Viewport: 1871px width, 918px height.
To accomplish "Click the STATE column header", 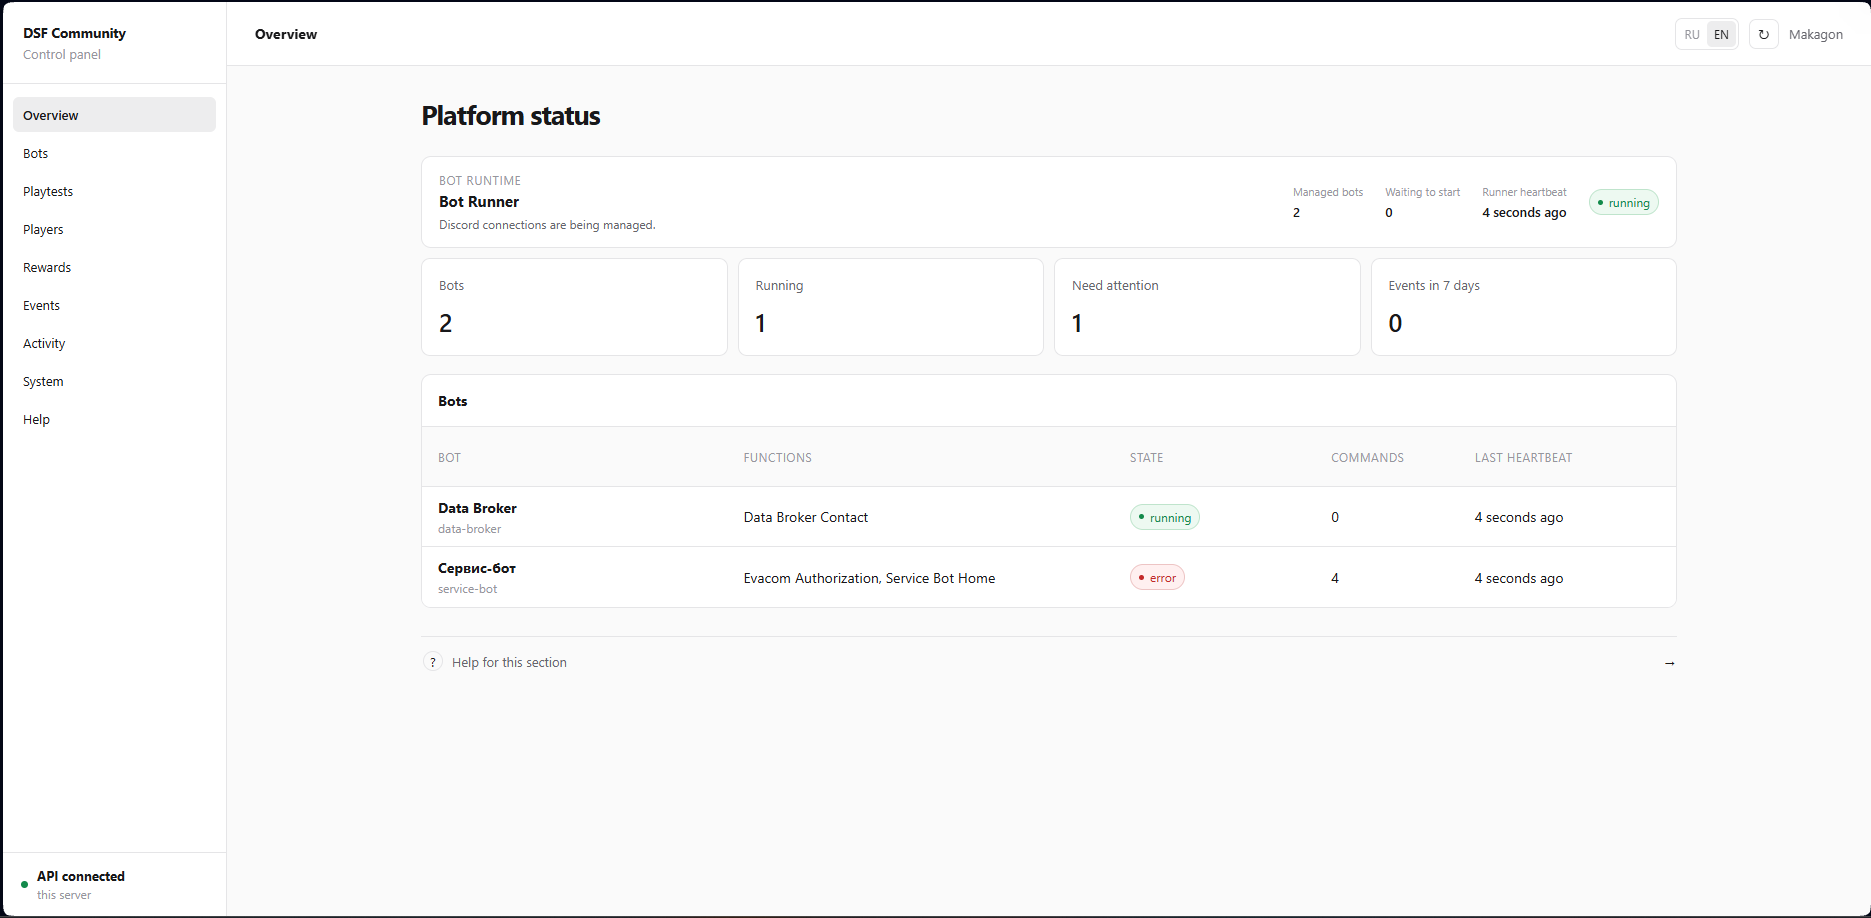I will point(1146,458).
